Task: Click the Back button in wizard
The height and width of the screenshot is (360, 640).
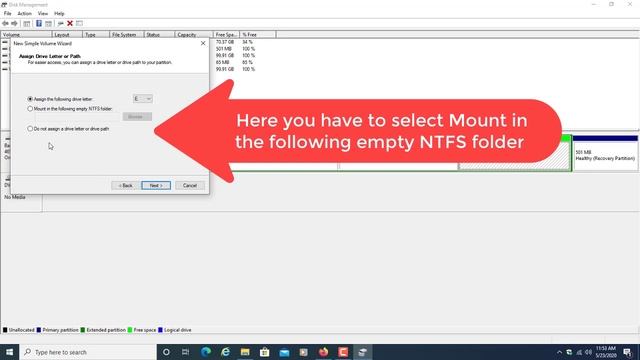Action: tap(125, 185)
